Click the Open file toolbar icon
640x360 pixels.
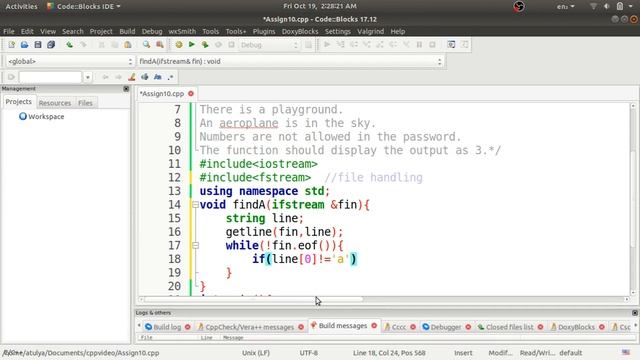point(24,44)
